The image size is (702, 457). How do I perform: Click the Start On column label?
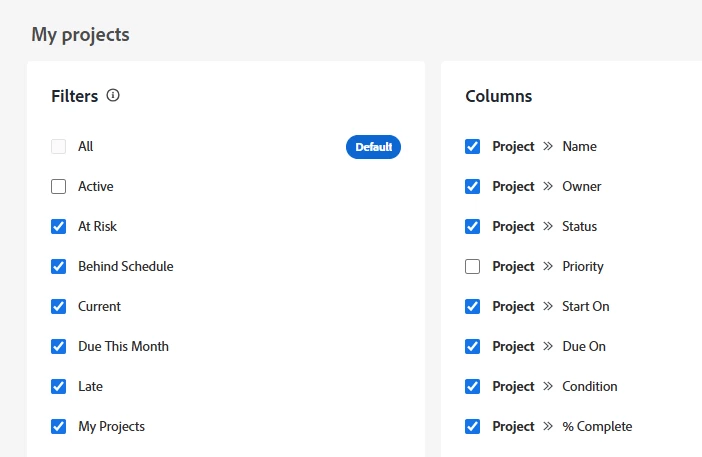[586, 307]
